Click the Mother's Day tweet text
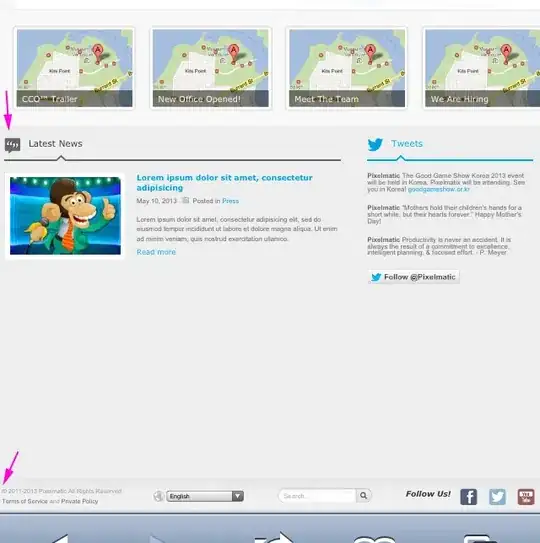540x543 pixels. pos(444,214)
